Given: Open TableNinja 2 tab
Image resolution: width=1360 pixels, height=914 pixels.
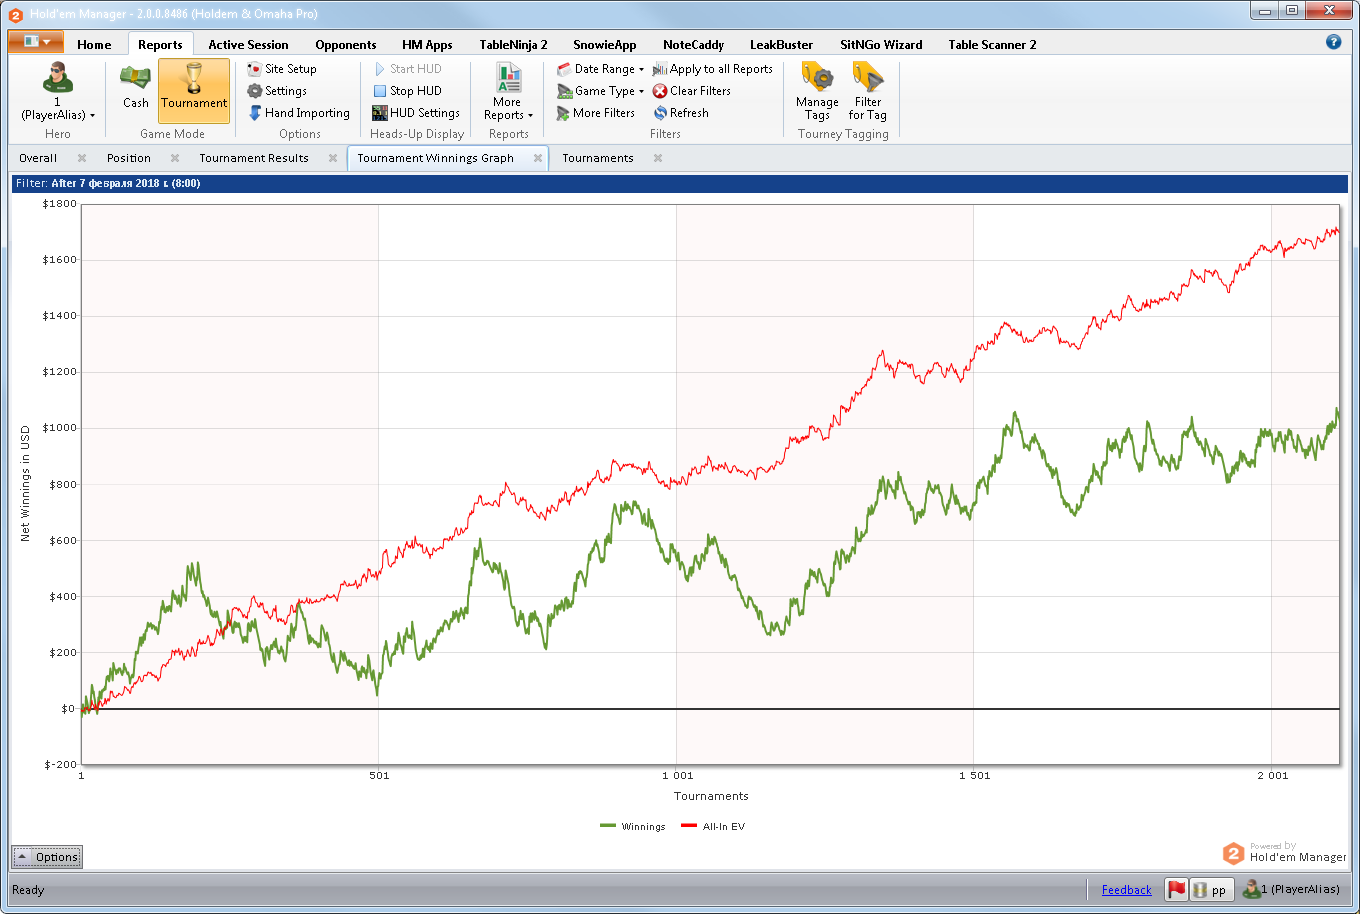Looking at the screenshot, I should click(513, 44).
